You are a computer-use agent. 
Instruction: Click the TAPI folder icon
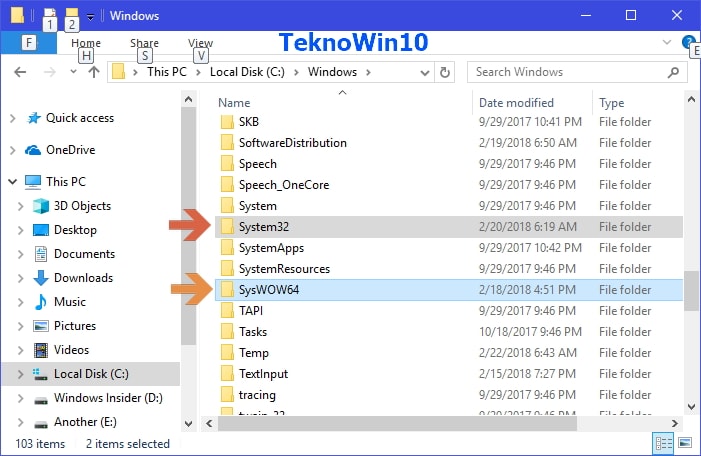(227, 311)
